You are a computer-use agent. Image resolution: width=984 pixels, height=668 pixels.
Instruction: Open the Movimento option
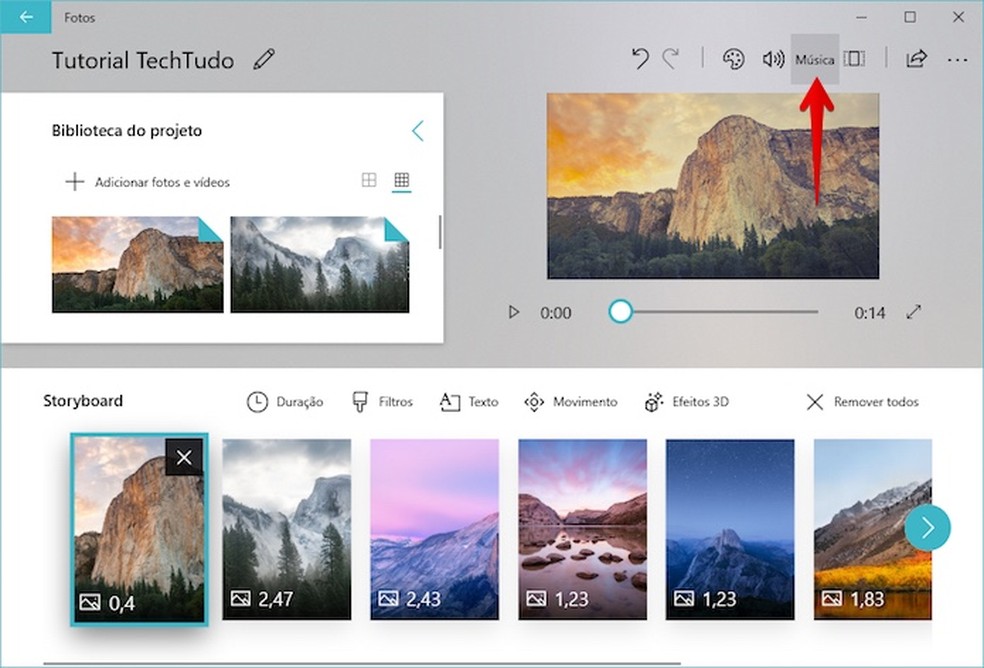click(570, 402)
